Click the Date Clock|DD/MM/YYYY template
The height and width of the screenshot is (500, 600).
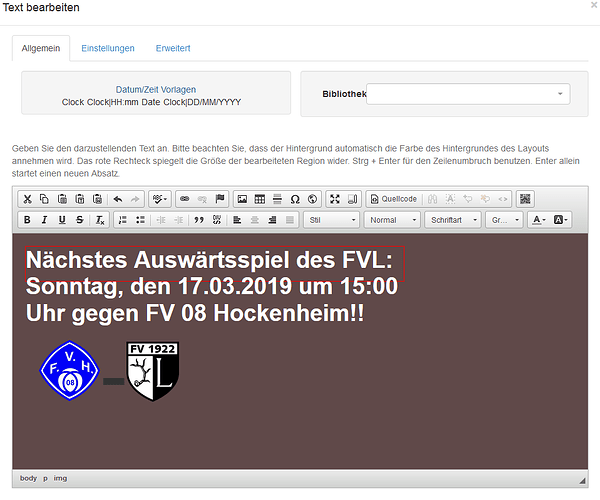click(191, 102)
